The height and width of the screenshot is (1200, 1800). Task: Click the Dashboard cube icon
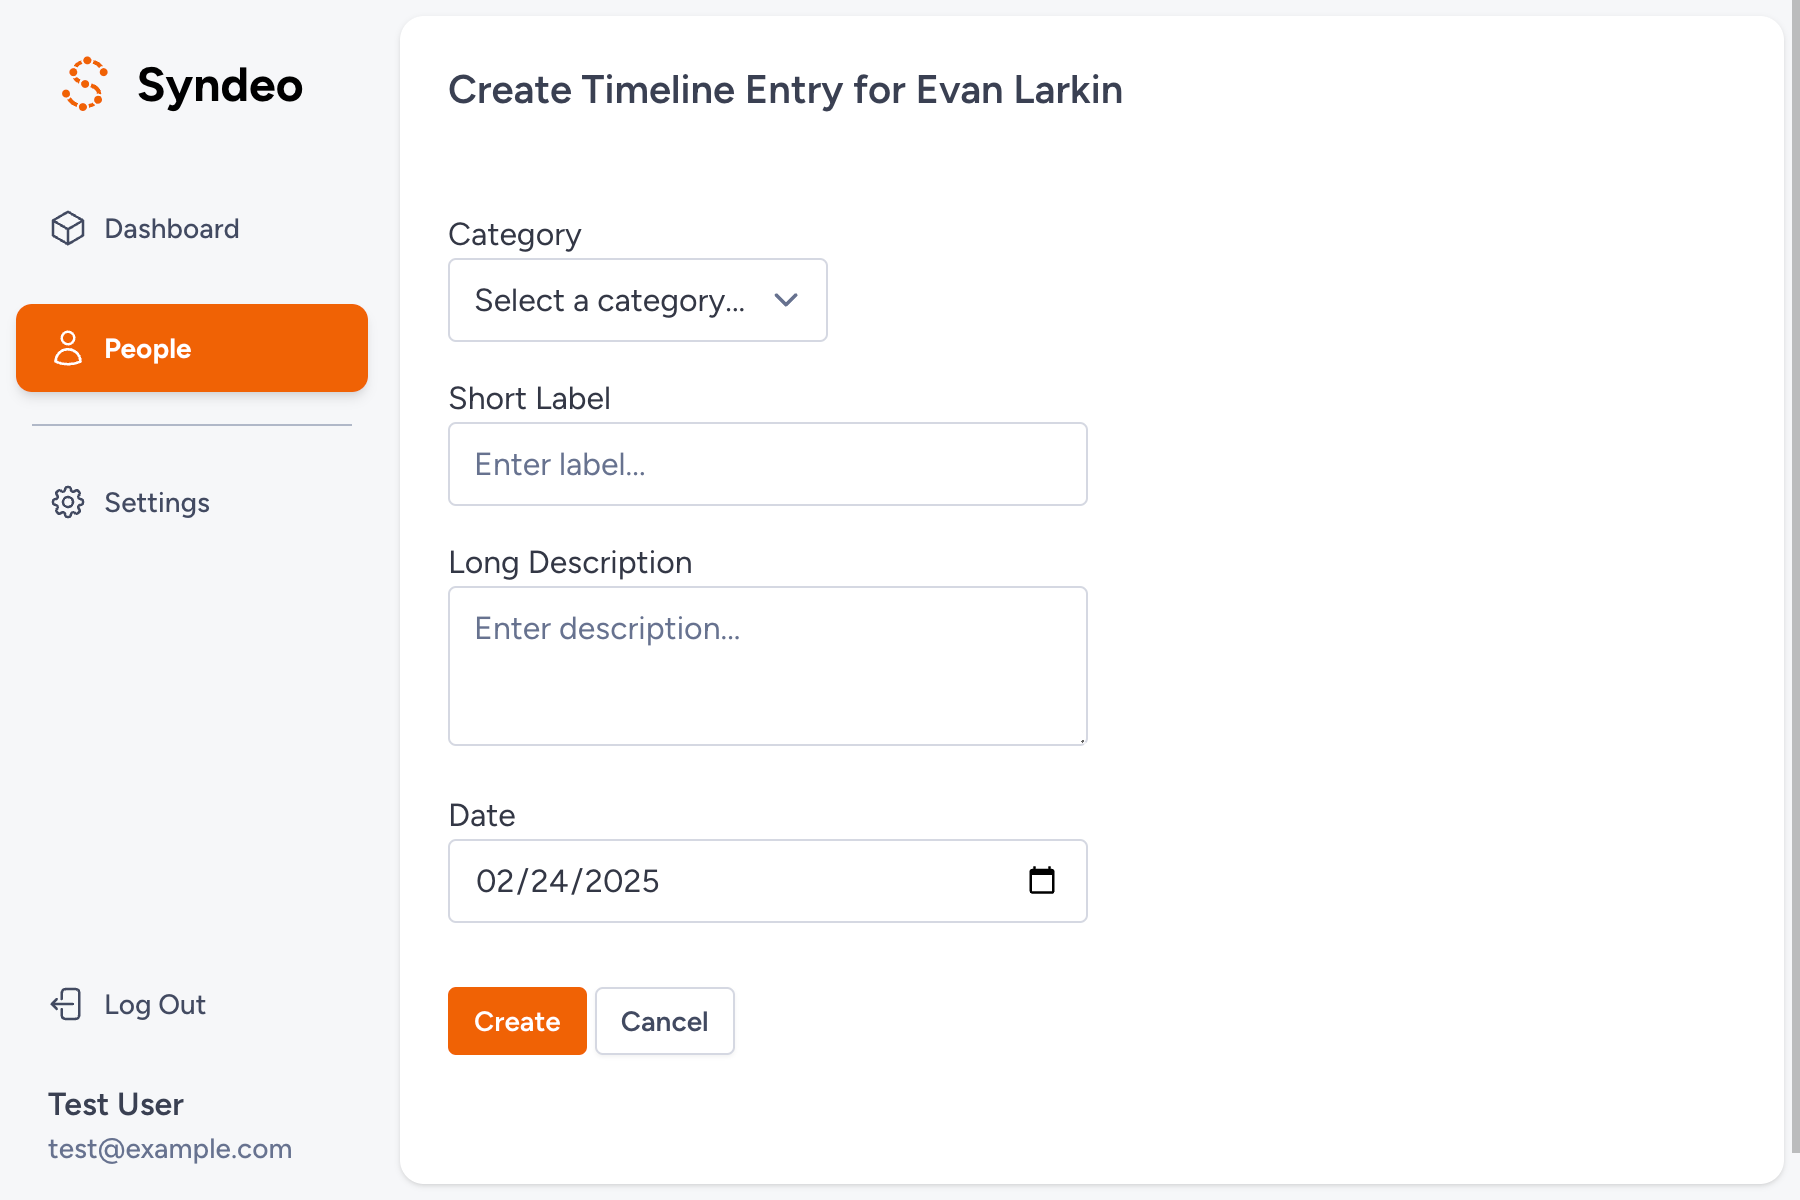(68, 228)
